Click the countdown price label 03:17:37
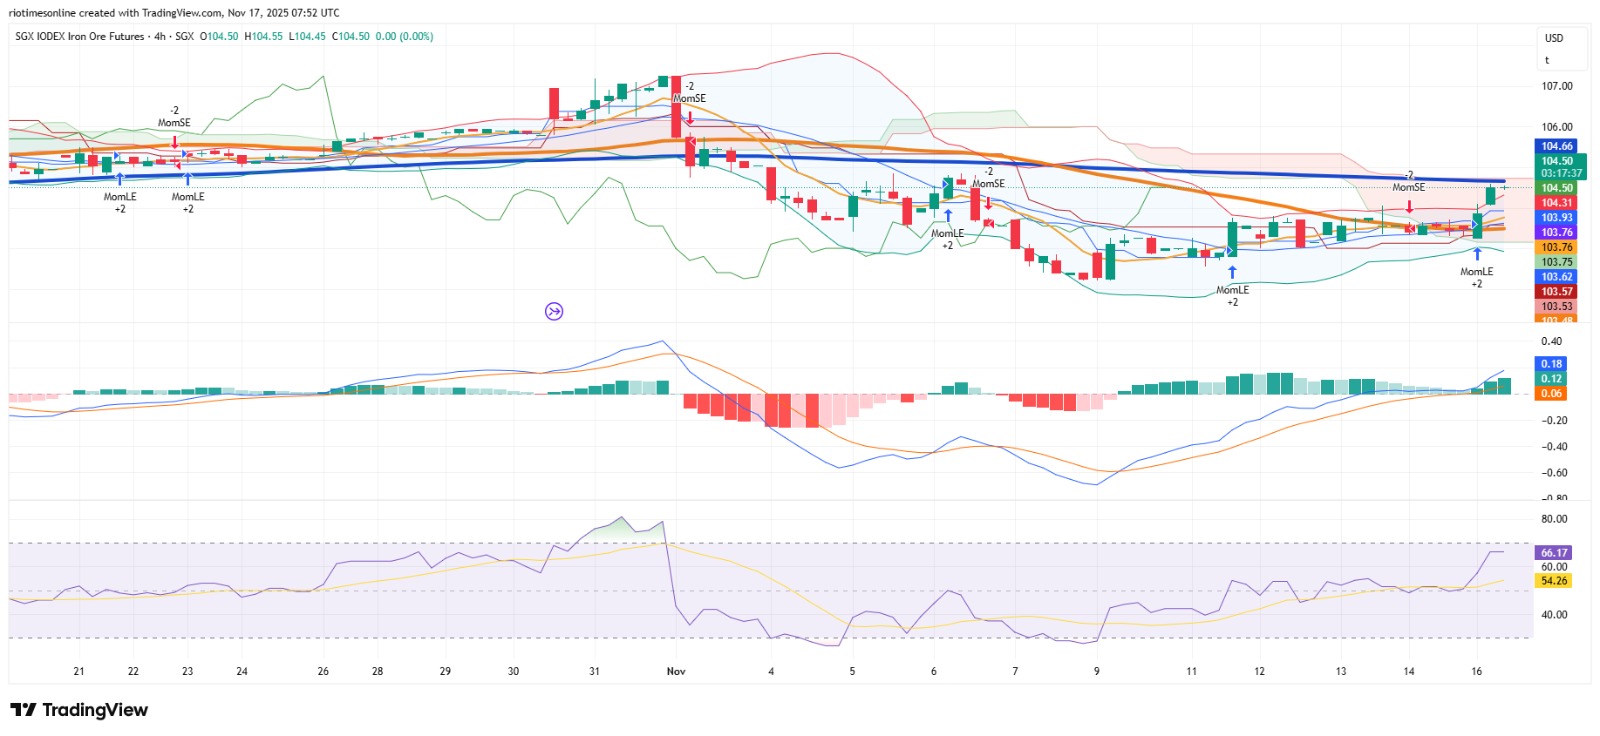 1560,173
